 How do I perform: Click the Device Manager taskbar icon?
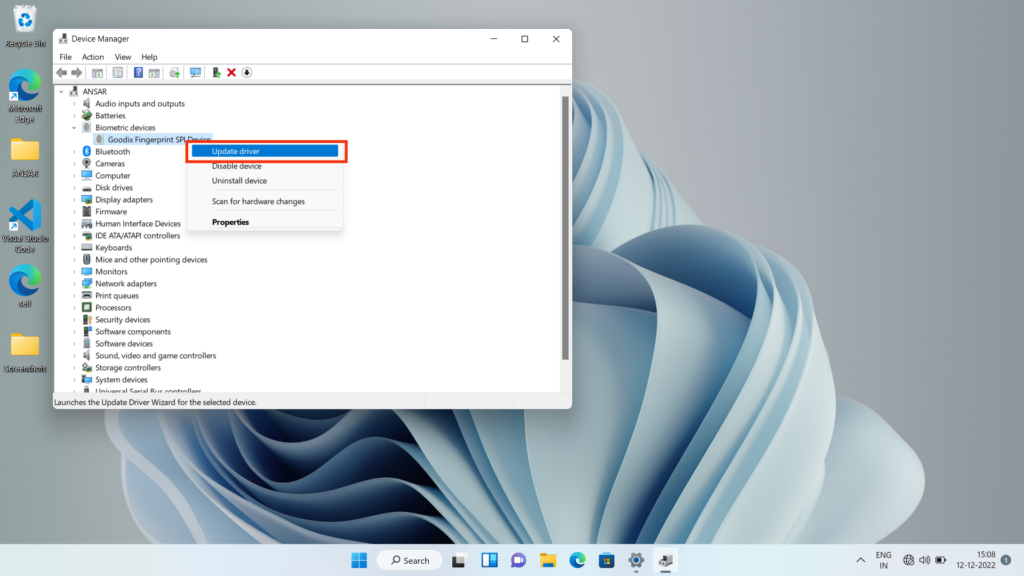click(665, 560)
